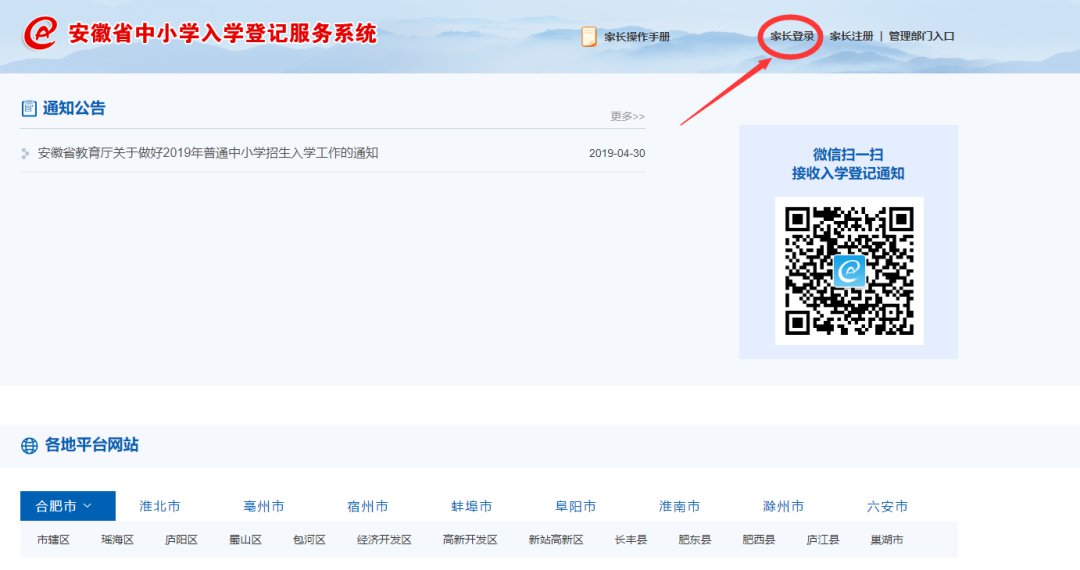Click the 通知公告 notice board icon
1080x570 pixels.
(29, 108)
